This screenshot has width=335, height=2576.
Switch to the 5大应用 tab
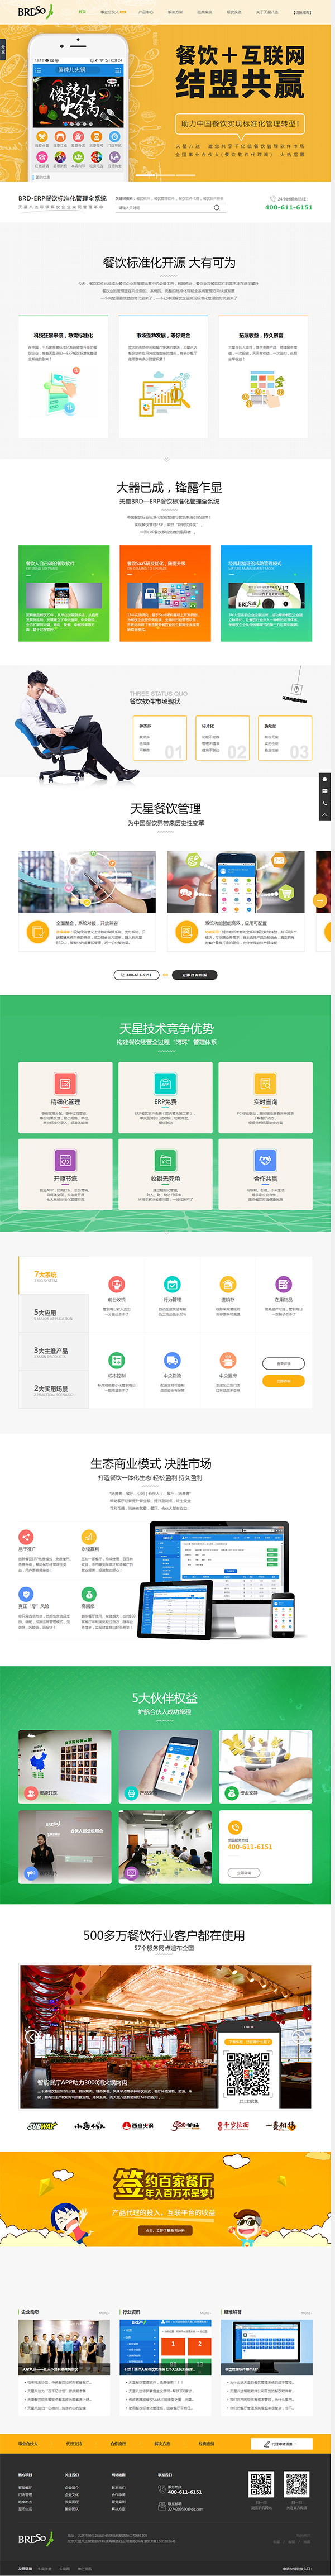pos(46,1313)
